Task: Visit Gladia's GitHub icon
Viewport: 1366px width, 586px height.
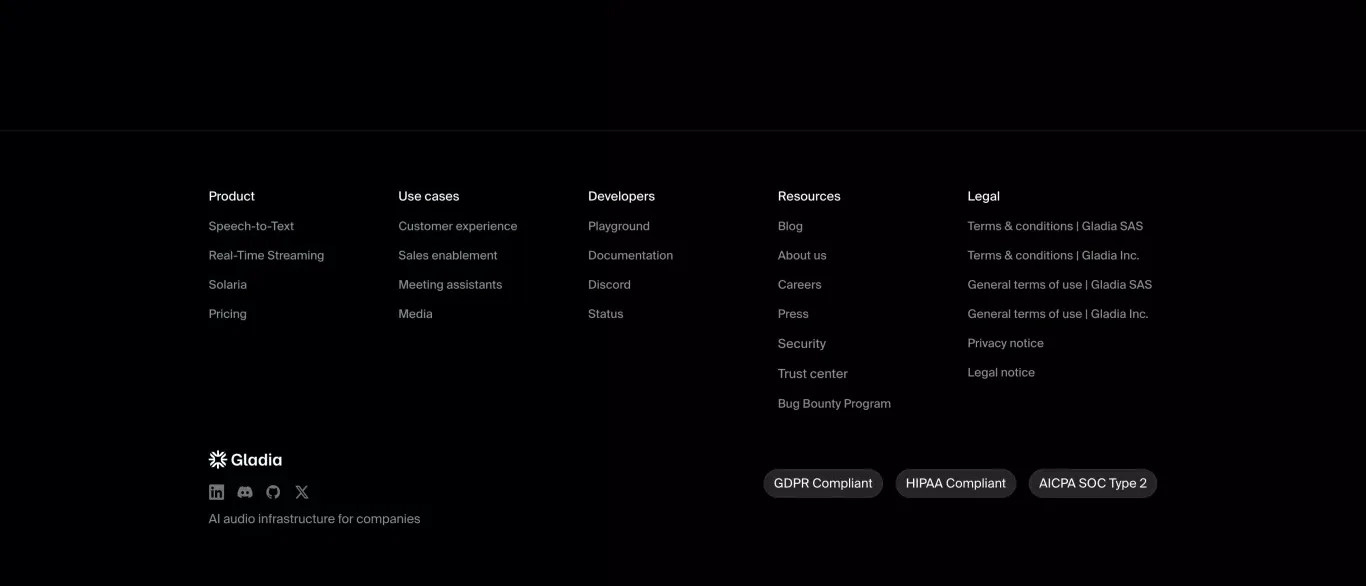Action: pyautogui.click(x=273, y=492)
